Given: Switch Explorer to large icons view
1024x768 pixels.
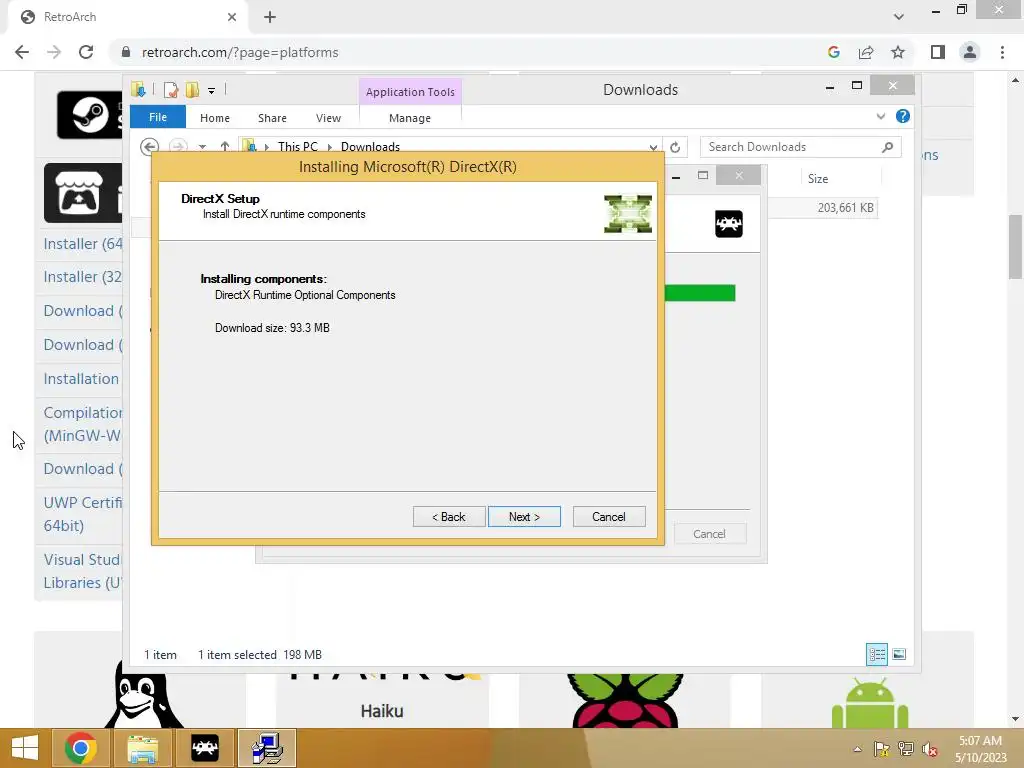Looking at the screenshot, I should tap(899, 654).
